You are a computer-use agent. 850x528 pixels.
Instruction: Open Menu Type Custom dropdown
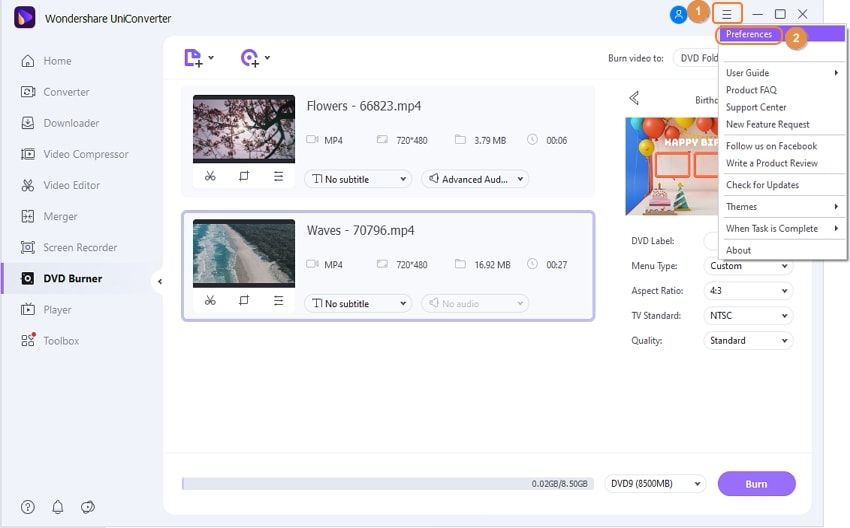(748, 266)
